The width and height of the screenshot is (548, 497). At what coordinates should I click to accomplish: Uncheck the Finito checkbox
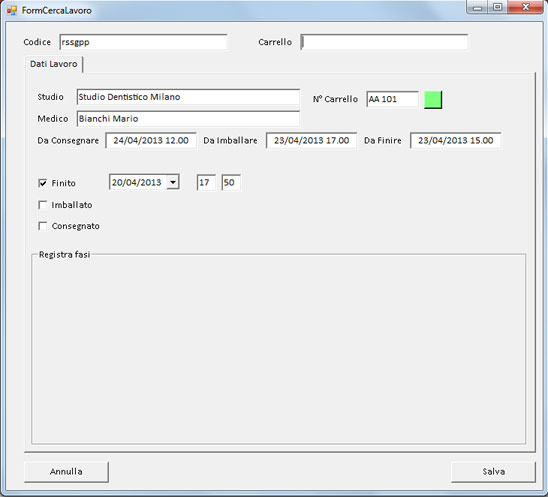click(42, 183)
